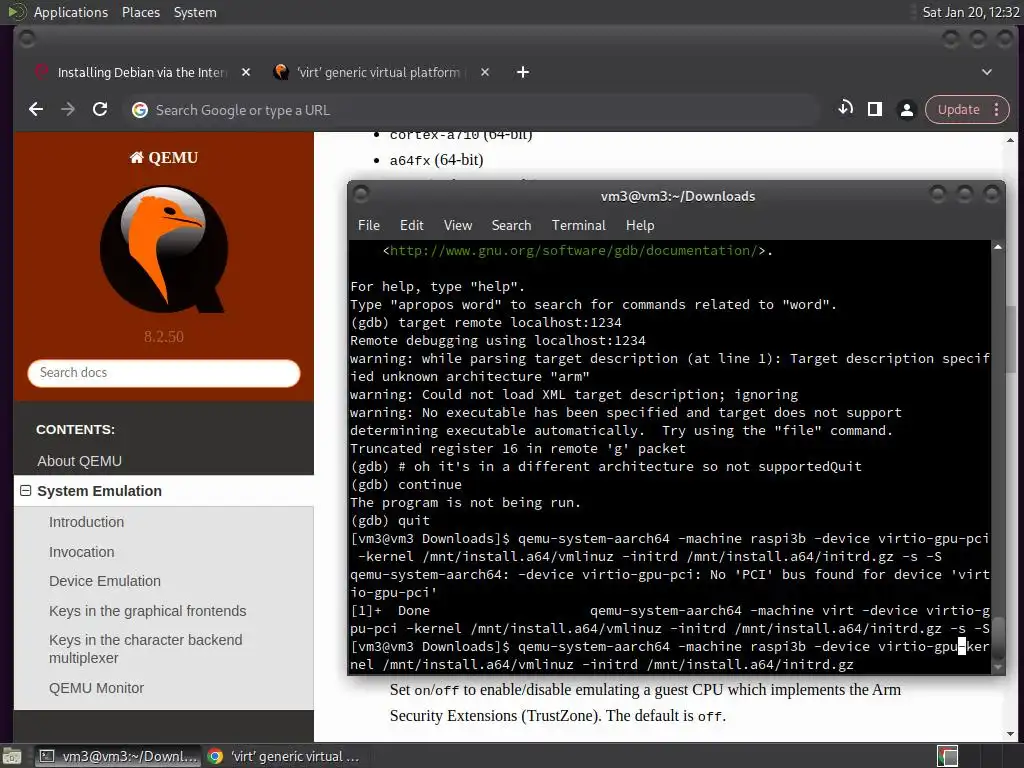1024x768 pixels.
Task: Open System Emulation contents entry
Action: point(99,491)
